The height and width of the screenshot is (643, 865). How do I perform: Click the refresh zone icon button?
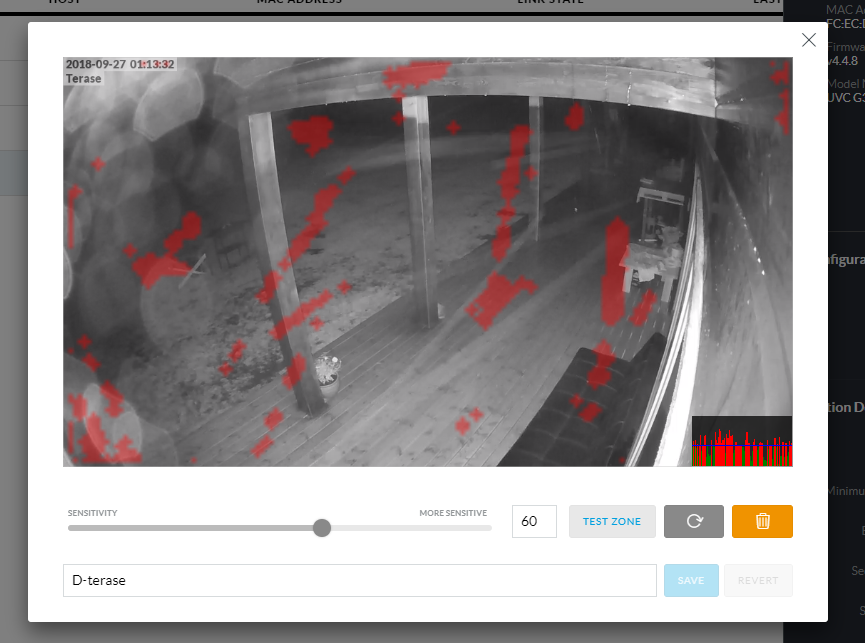694,521
